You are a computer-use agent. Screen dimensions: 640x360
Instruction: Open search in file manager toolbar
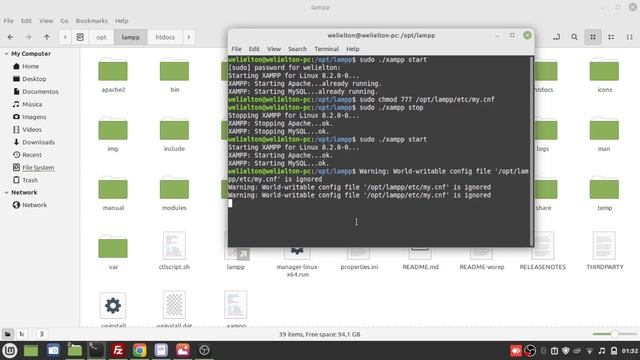574,37
